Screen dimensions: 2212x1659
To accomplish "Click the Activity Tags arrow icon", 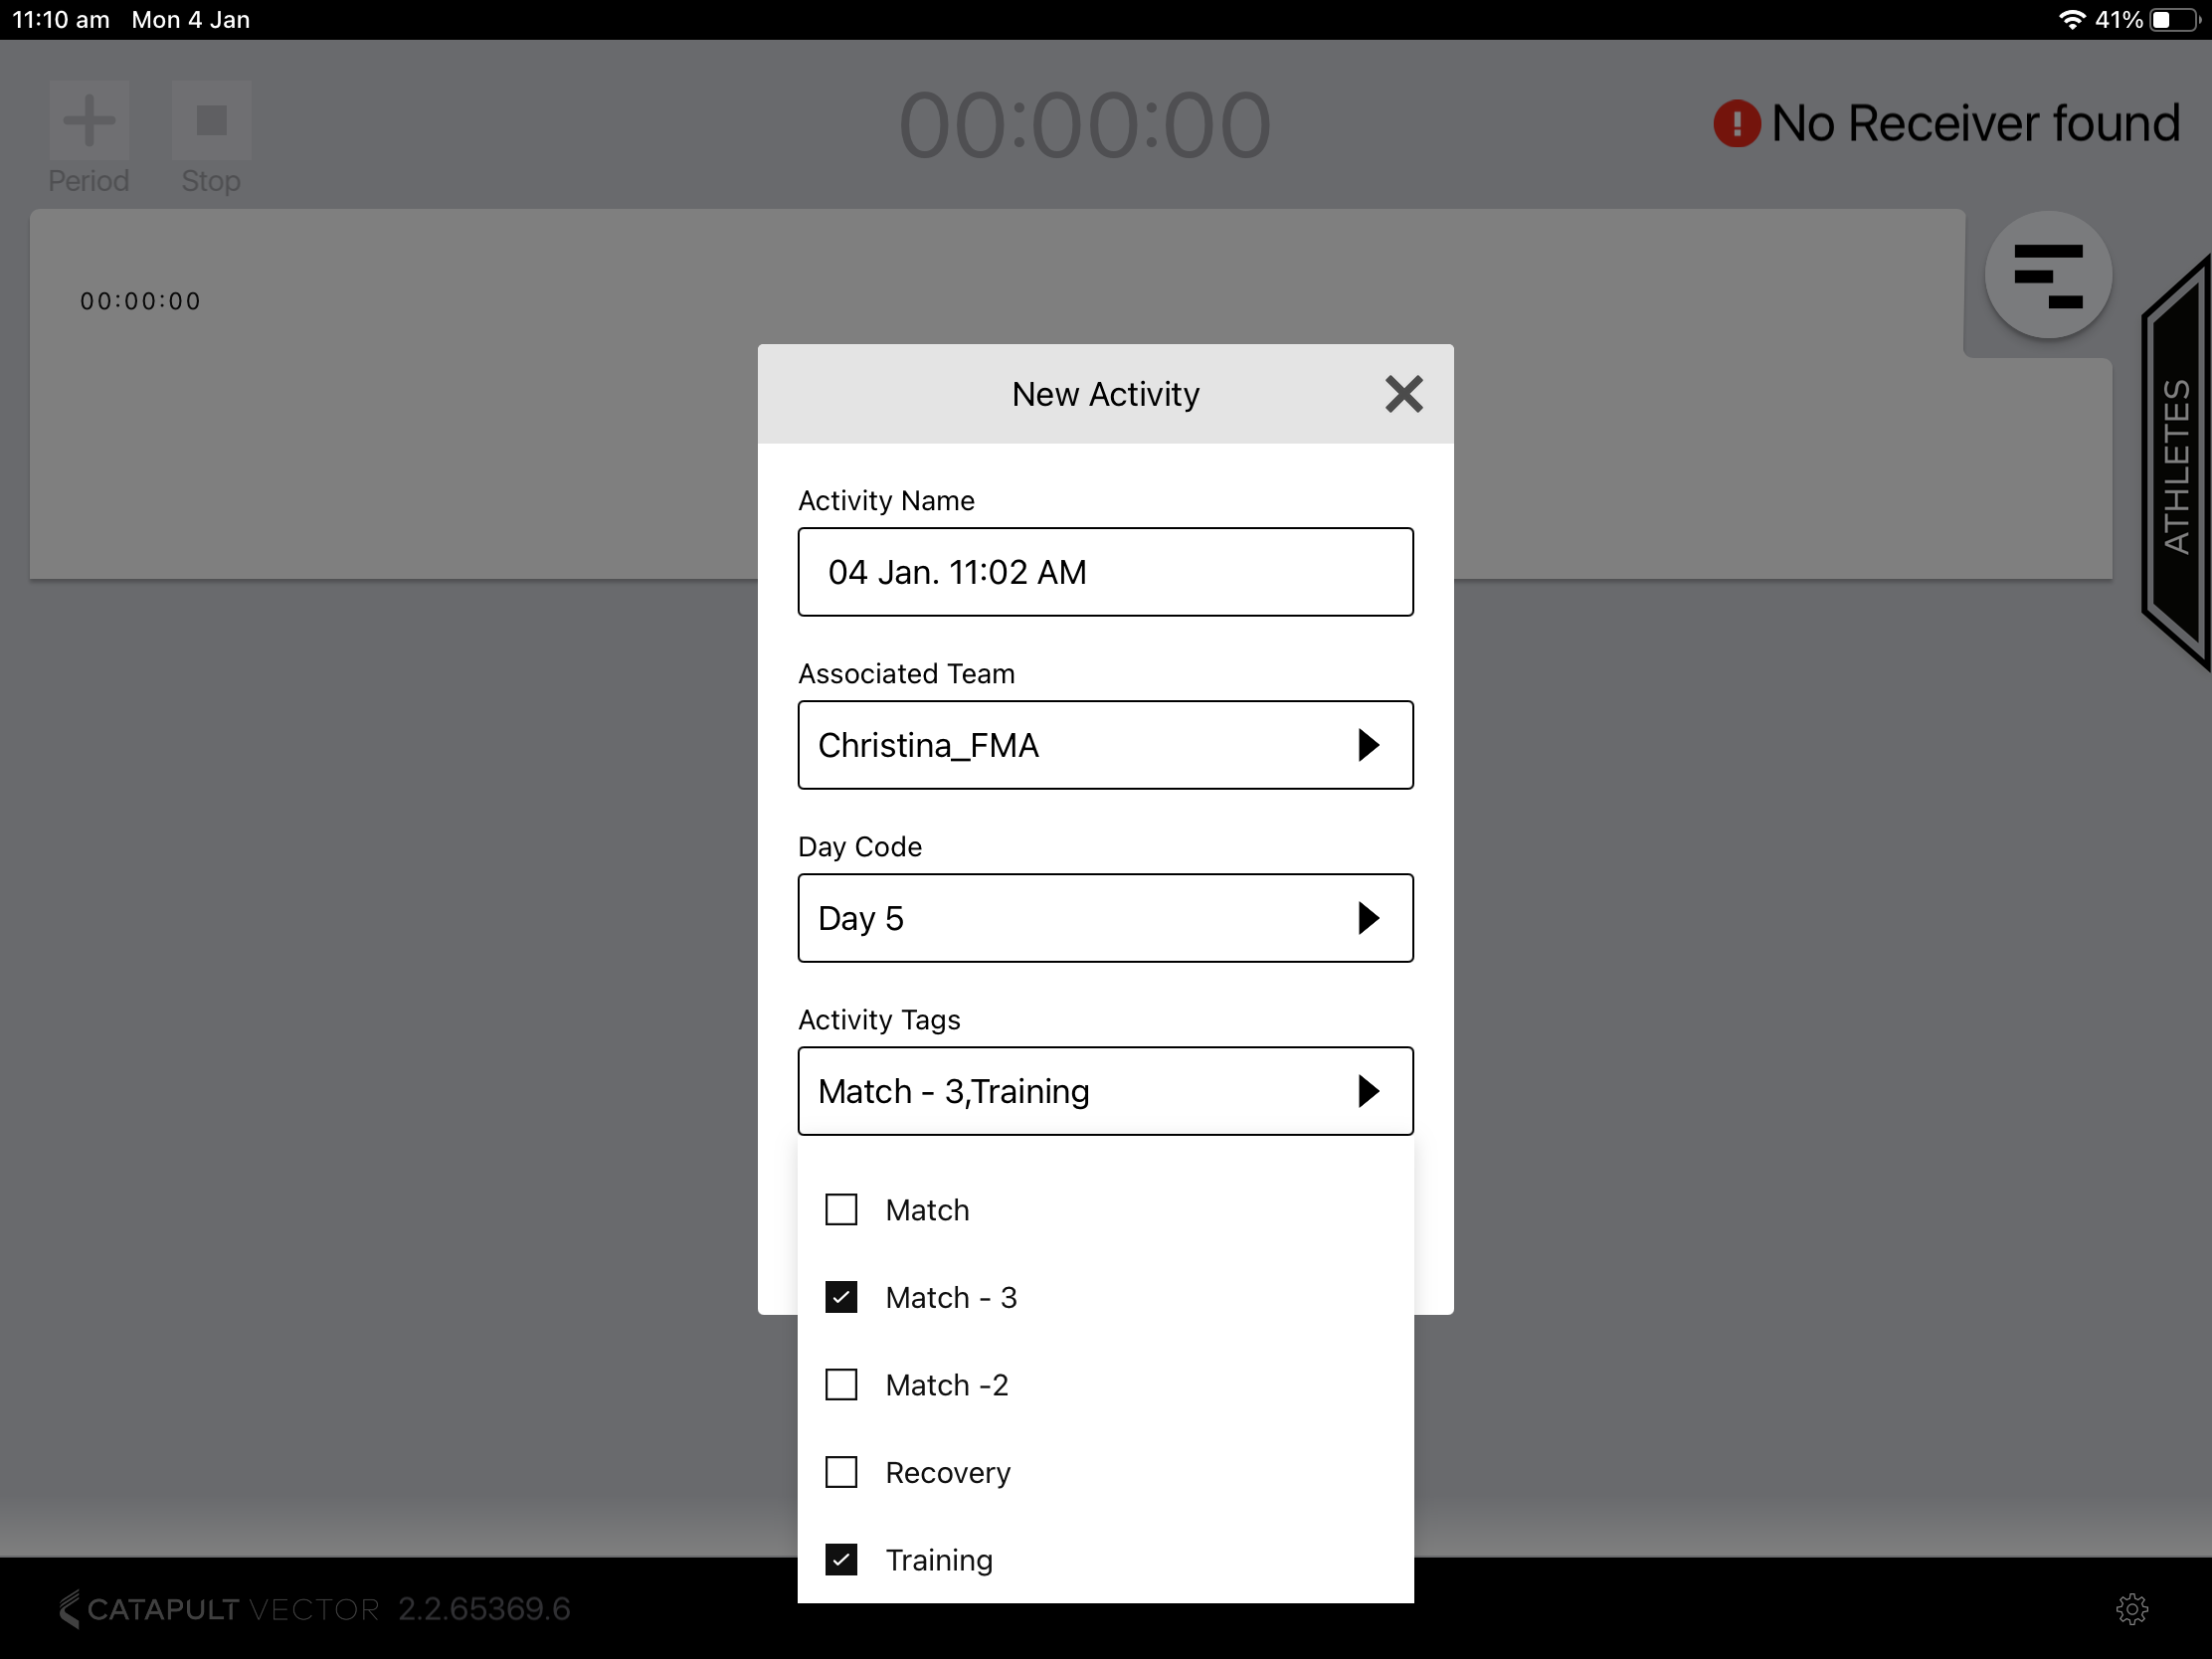I will 1368,1091.
